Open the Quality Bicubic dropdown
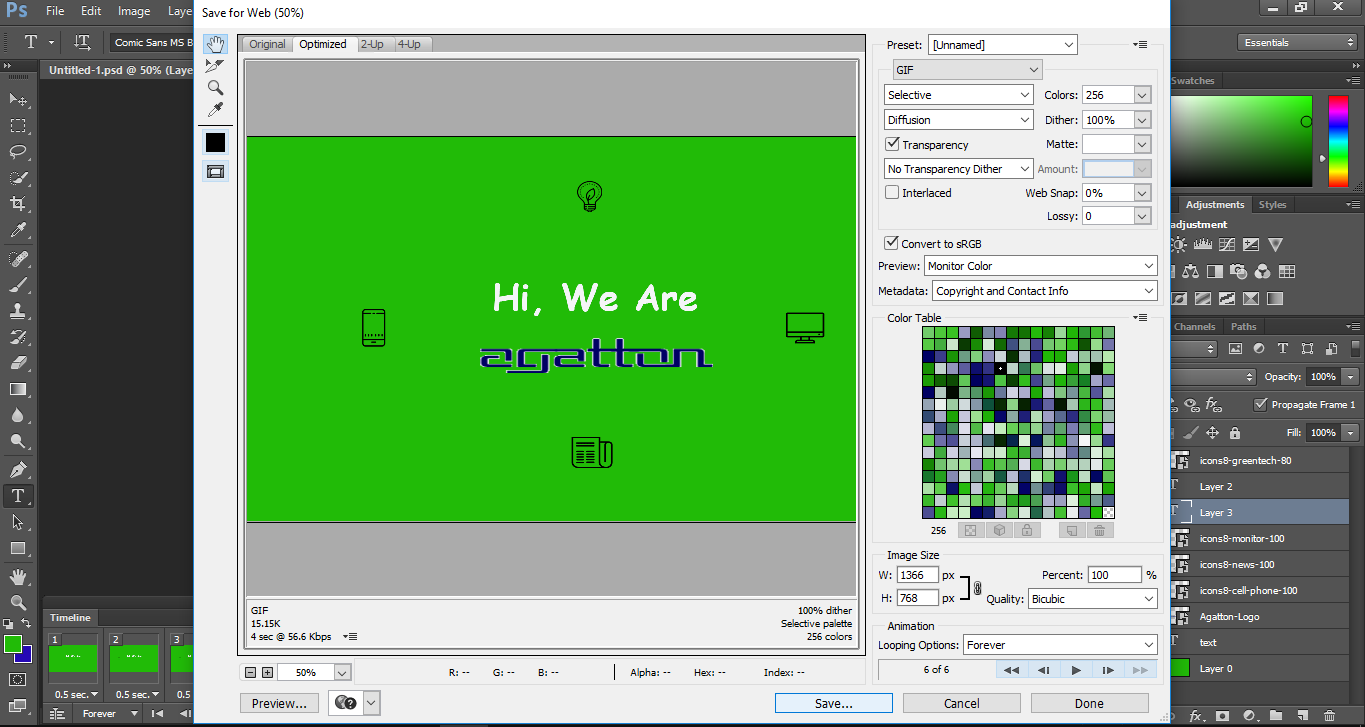The width and height of the screenshot is (1365, 727). (1093, 599)
